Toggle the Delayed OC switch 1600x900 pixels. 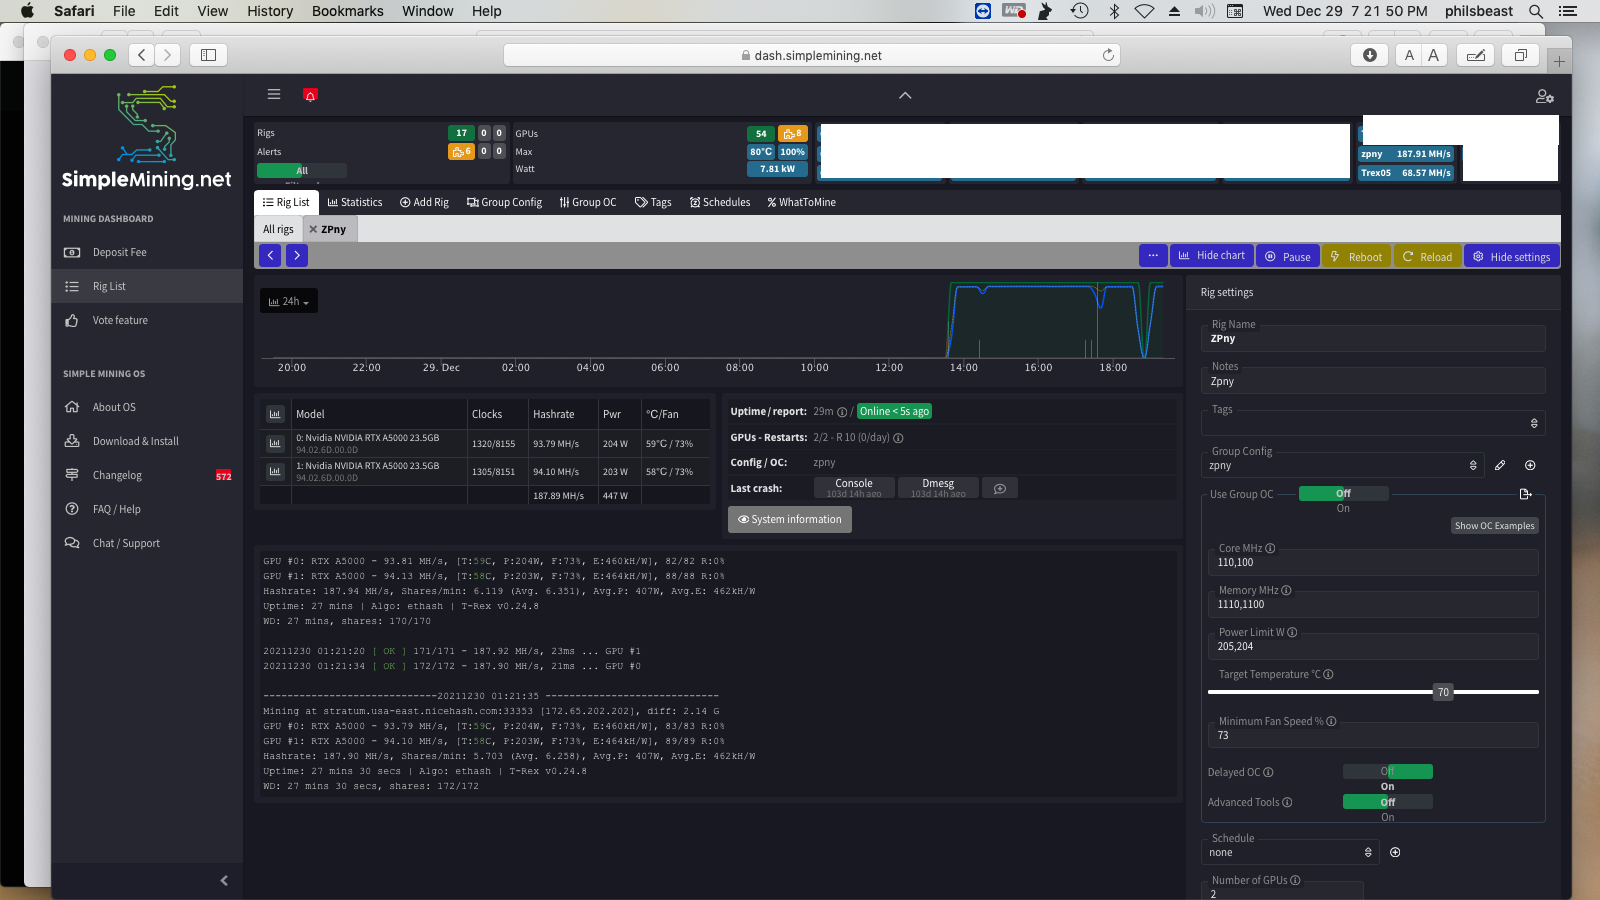(1387, 771)
